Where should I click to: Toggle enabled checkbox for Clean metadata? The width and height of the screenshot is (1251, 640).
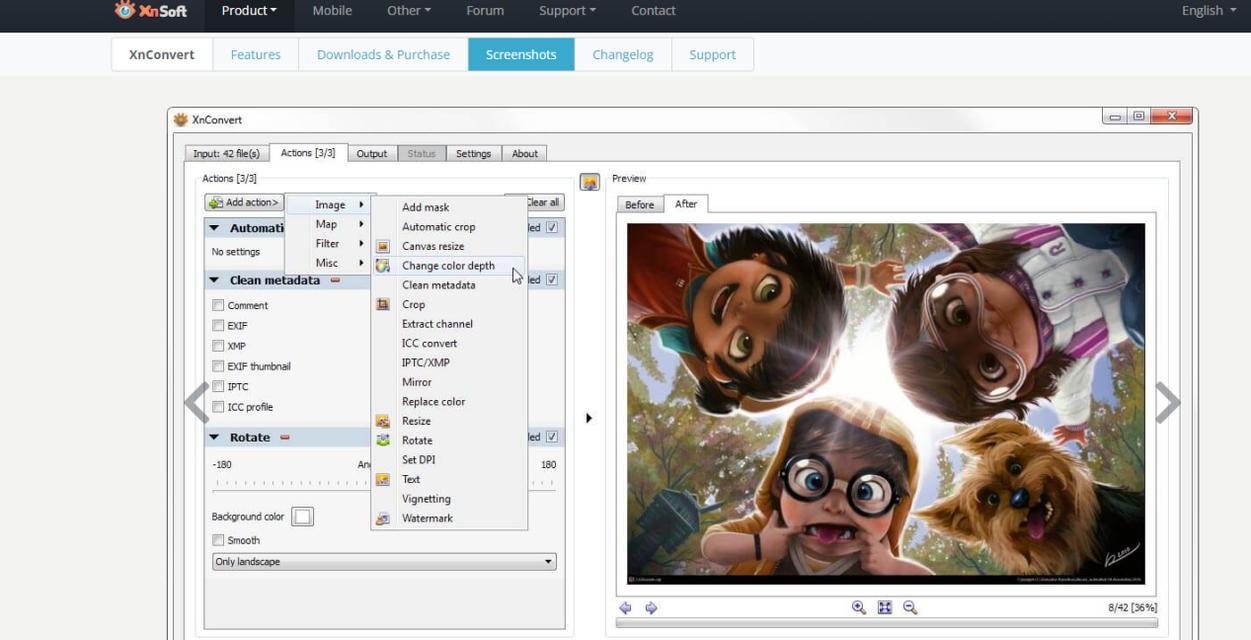pyautogui.click(x=552, y=280)
